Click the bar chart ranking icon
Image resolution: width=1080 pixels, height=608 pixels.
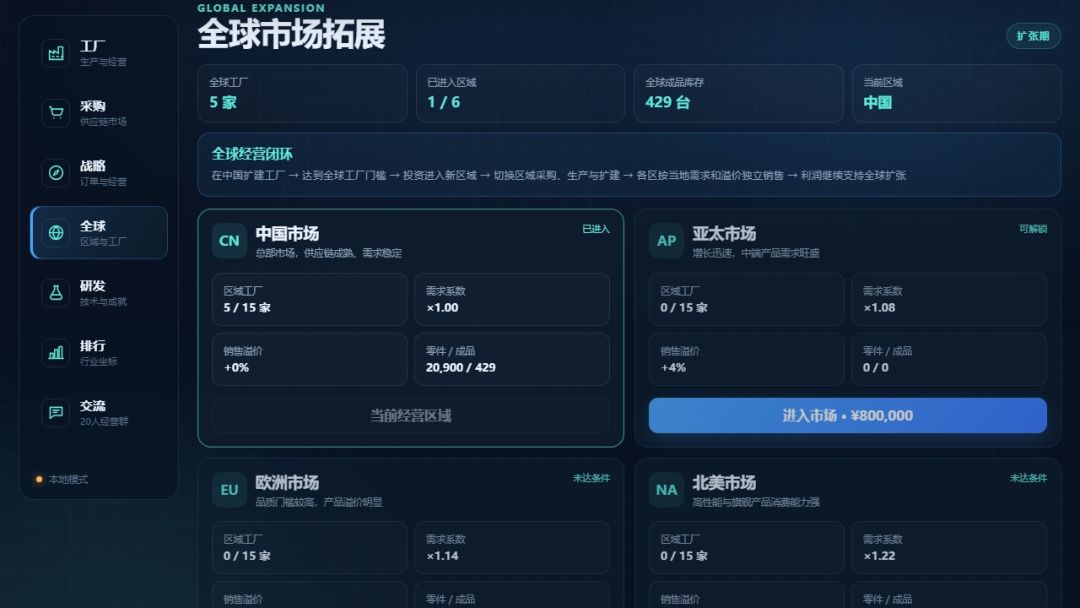[x=56, y=353]
